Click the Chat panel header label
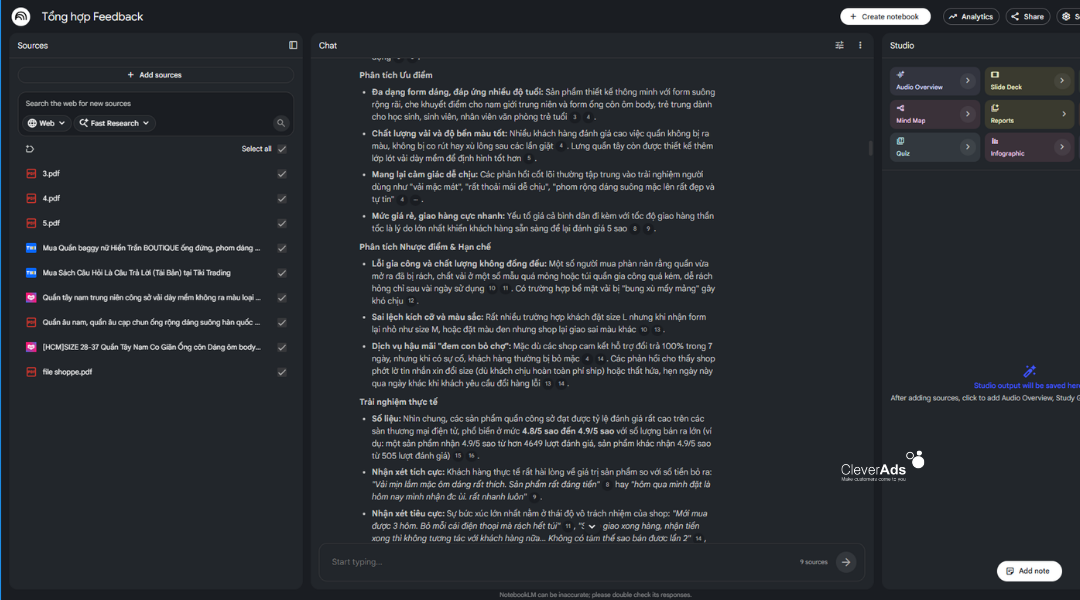This screenshot has width=1080, height=600. coord(328,45)
